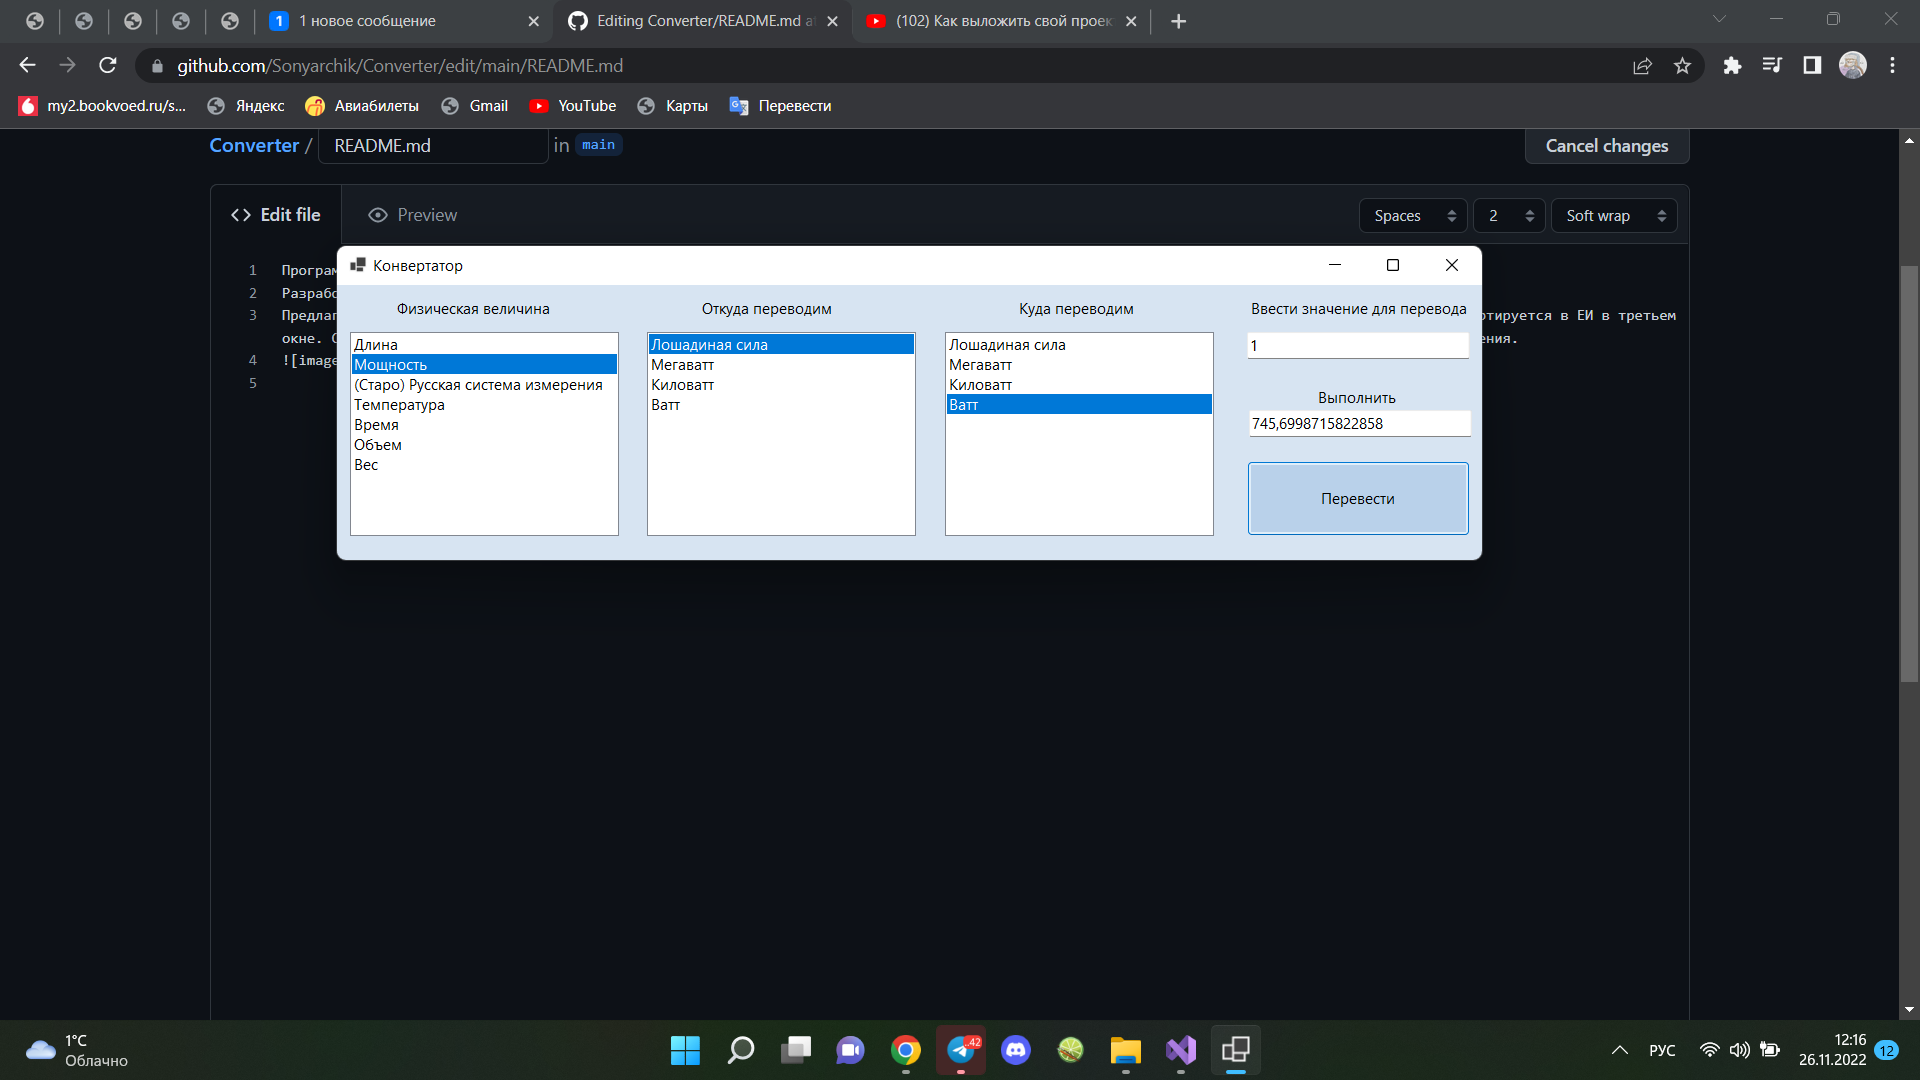
Task: Launch Visual Studio from the taskbar
Action: [x=1180, y=1050]
